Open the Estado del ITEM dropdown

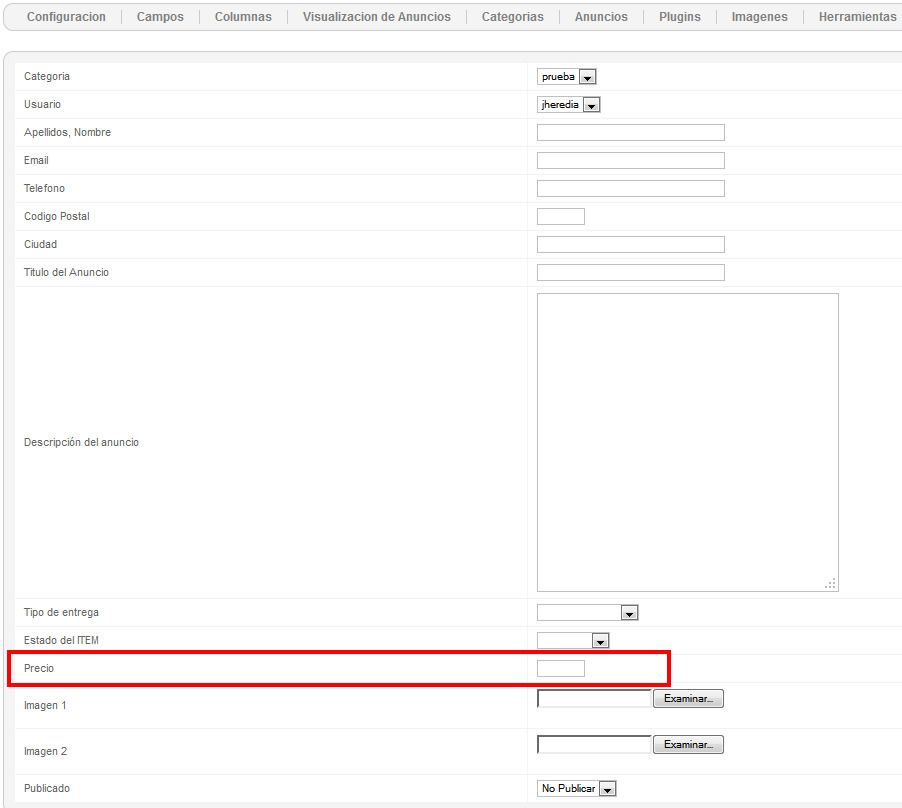point(573,640)
